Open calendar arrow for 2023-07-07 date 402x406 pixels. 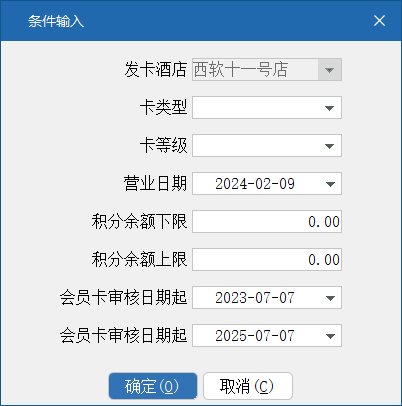330,298
